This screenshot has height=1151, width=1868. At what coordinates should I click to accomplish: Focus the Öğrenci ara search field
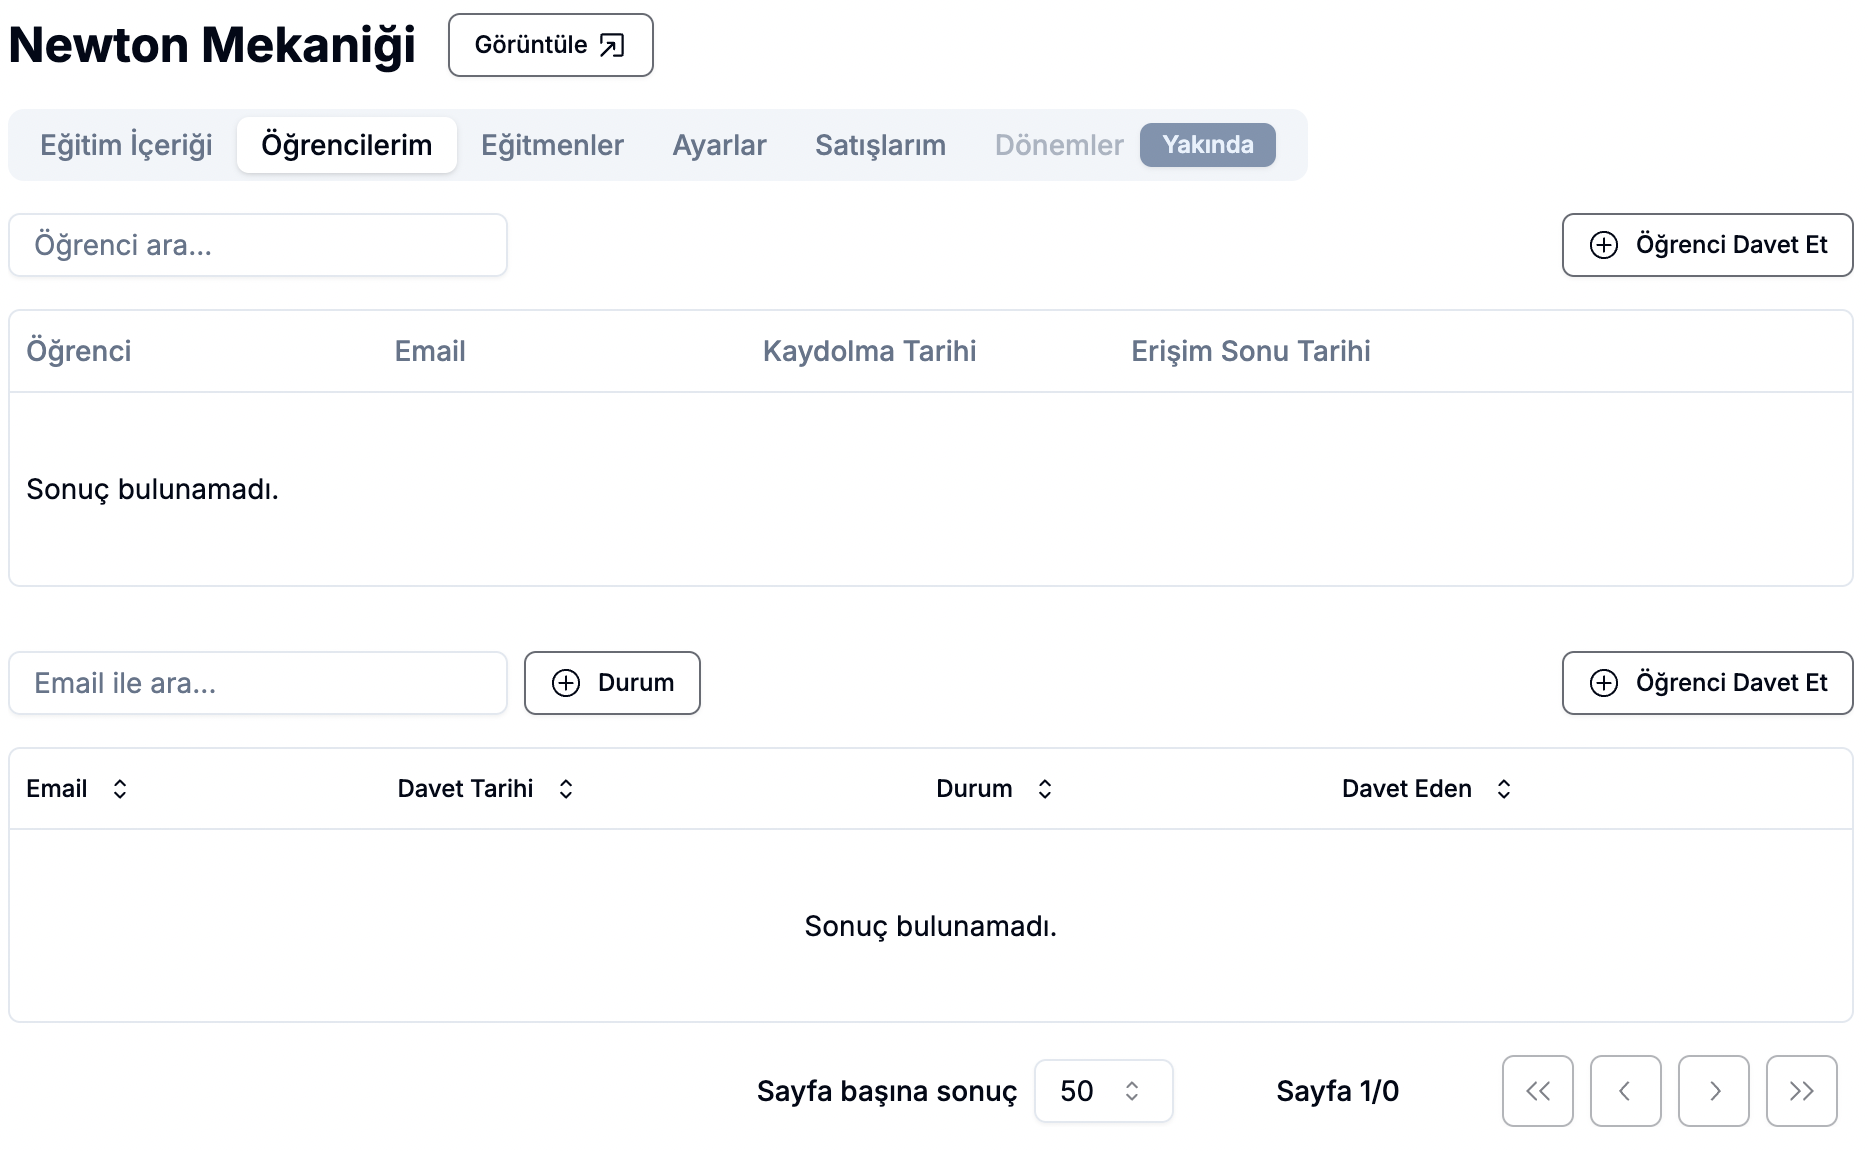point(258,245)
